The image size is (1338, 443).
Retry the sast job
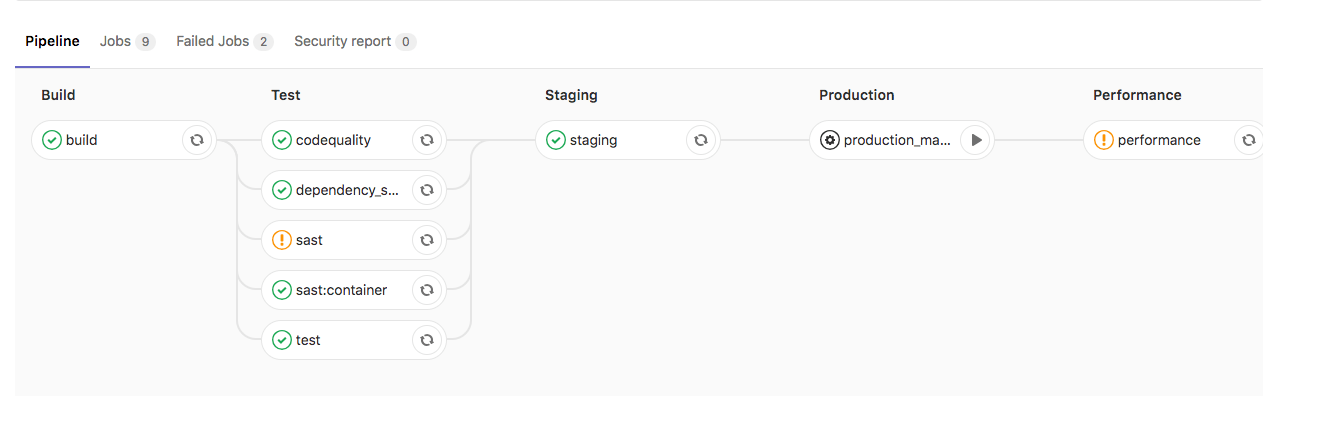[427, 240]
